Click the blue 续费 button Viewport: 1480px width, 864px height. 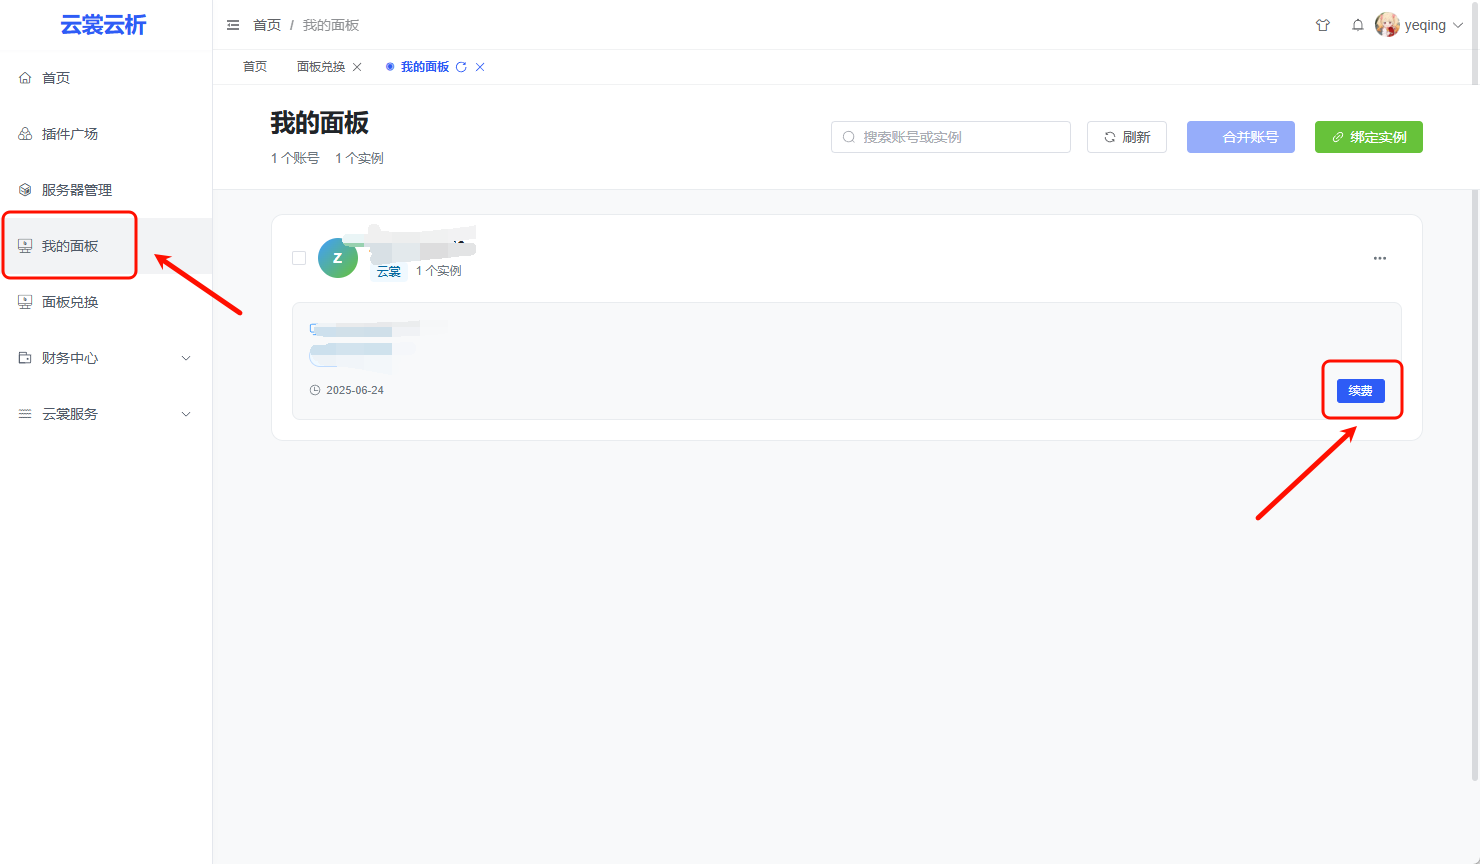[1360, 391]
